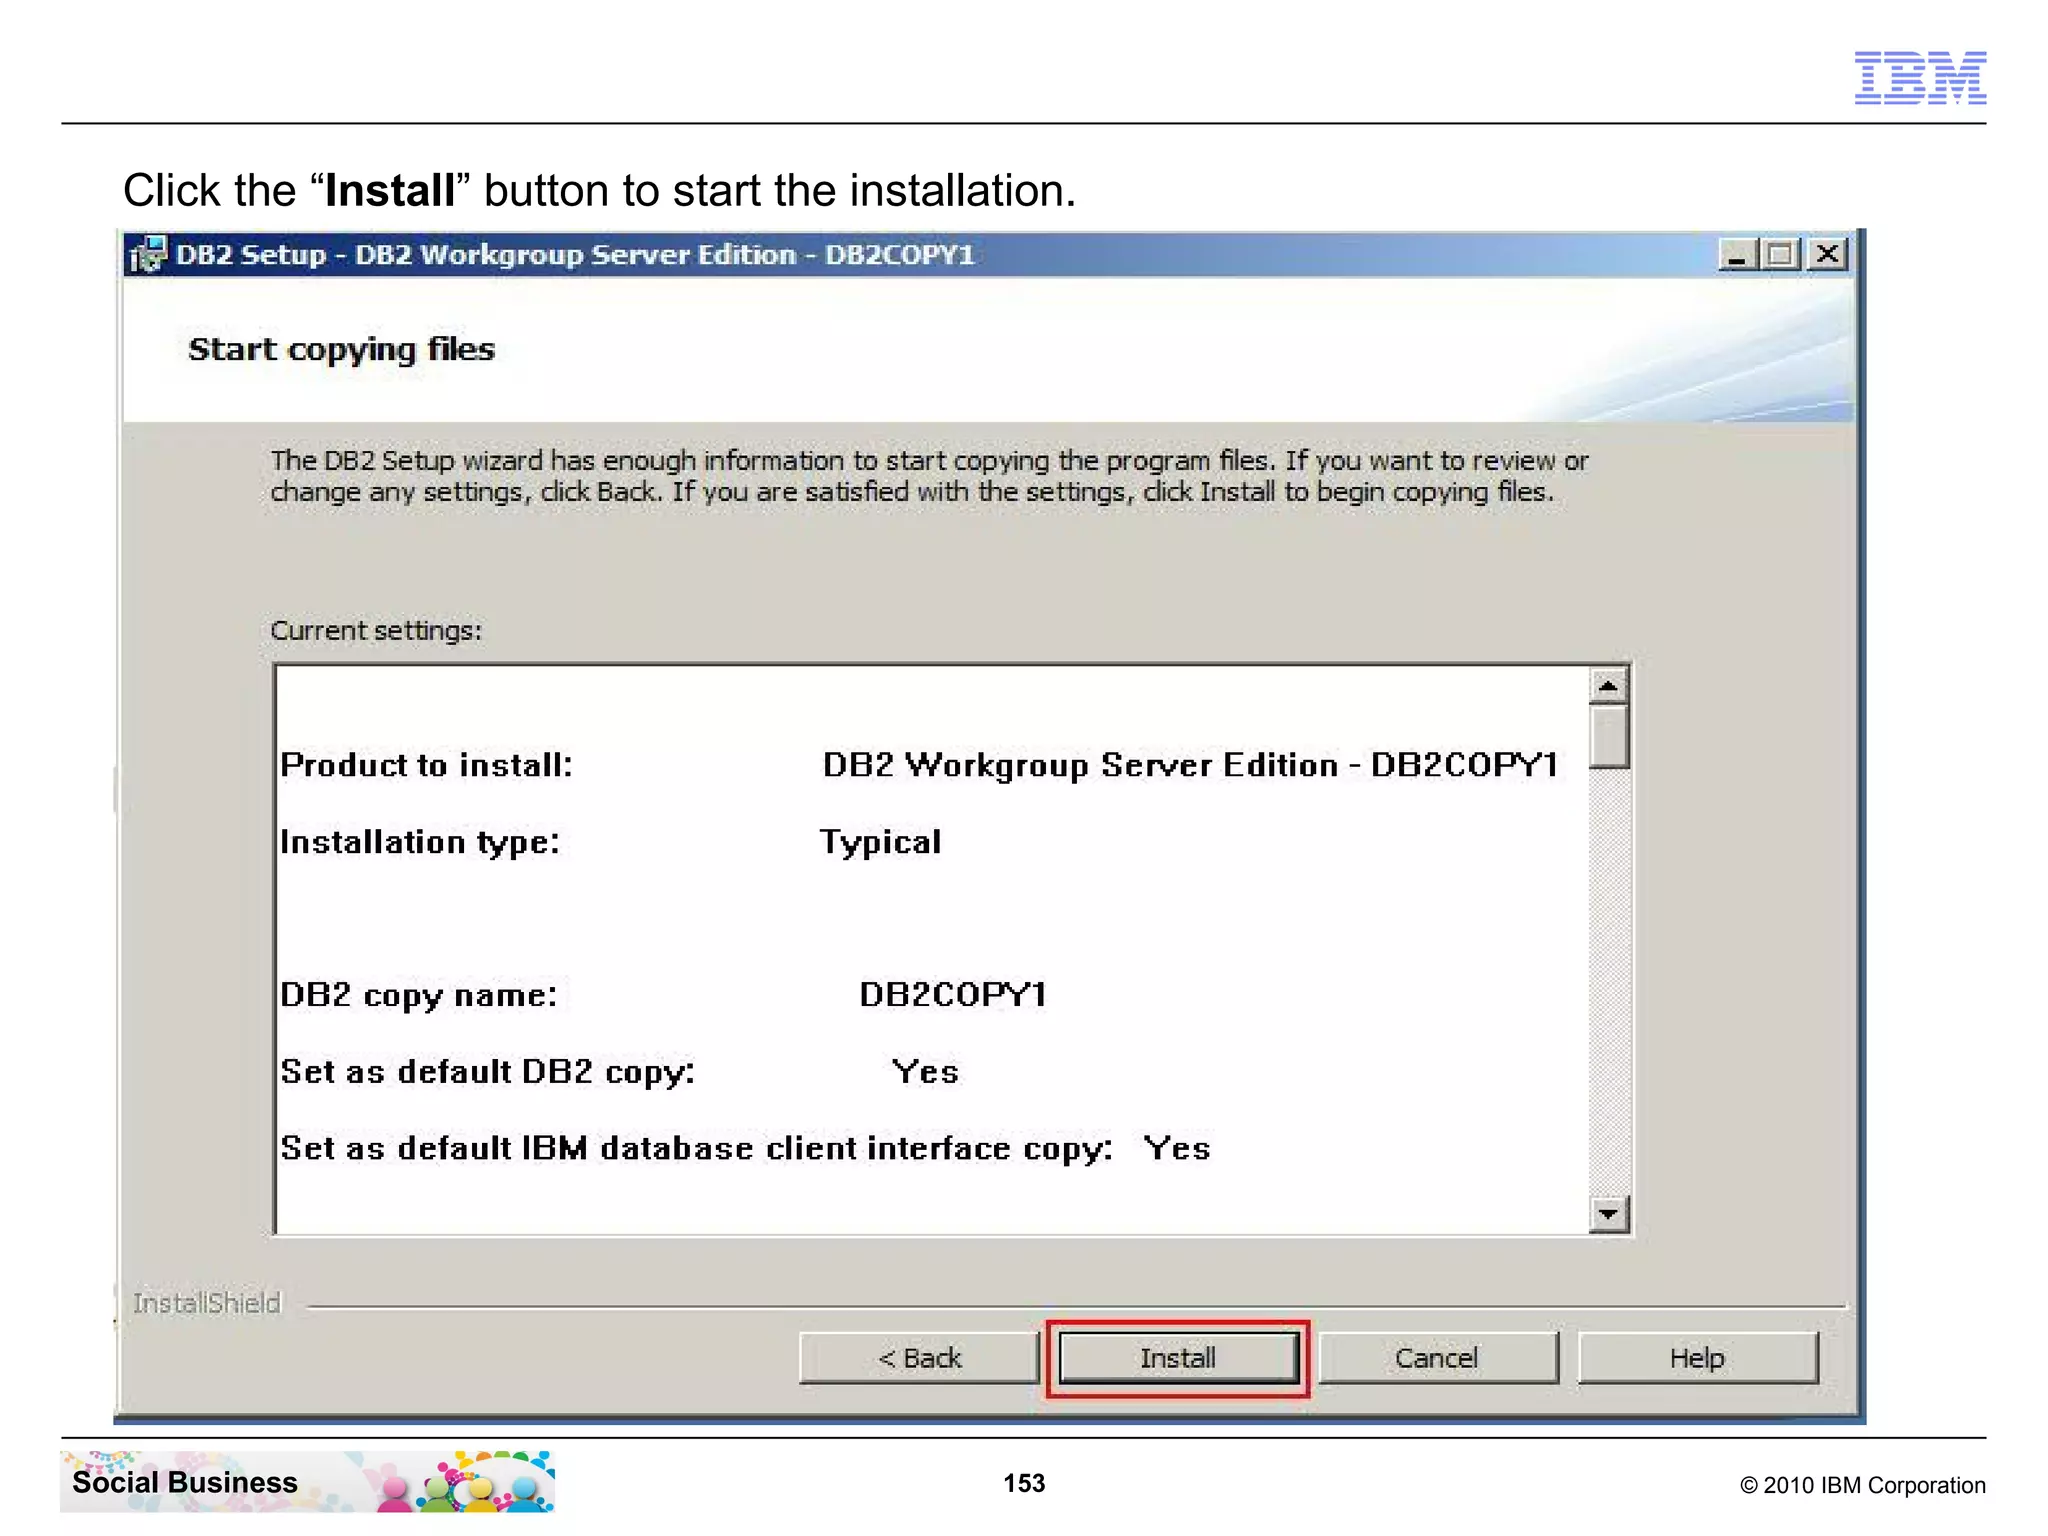Click 'DB2 Workgroup Server Edition - DB2COPY1' value
Screen dimensions: 2048x1536
pos(1190,765)
